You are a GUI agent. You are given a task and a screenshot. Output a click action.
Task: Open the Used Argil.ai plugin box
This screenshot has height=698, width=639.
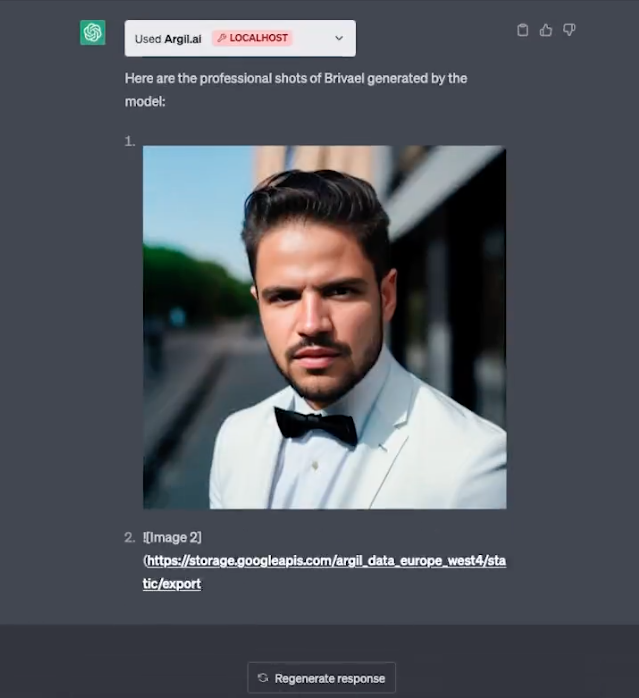[240, 38]
